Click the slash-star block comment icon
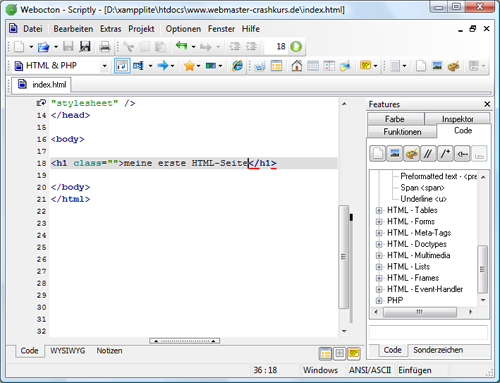 445,154
